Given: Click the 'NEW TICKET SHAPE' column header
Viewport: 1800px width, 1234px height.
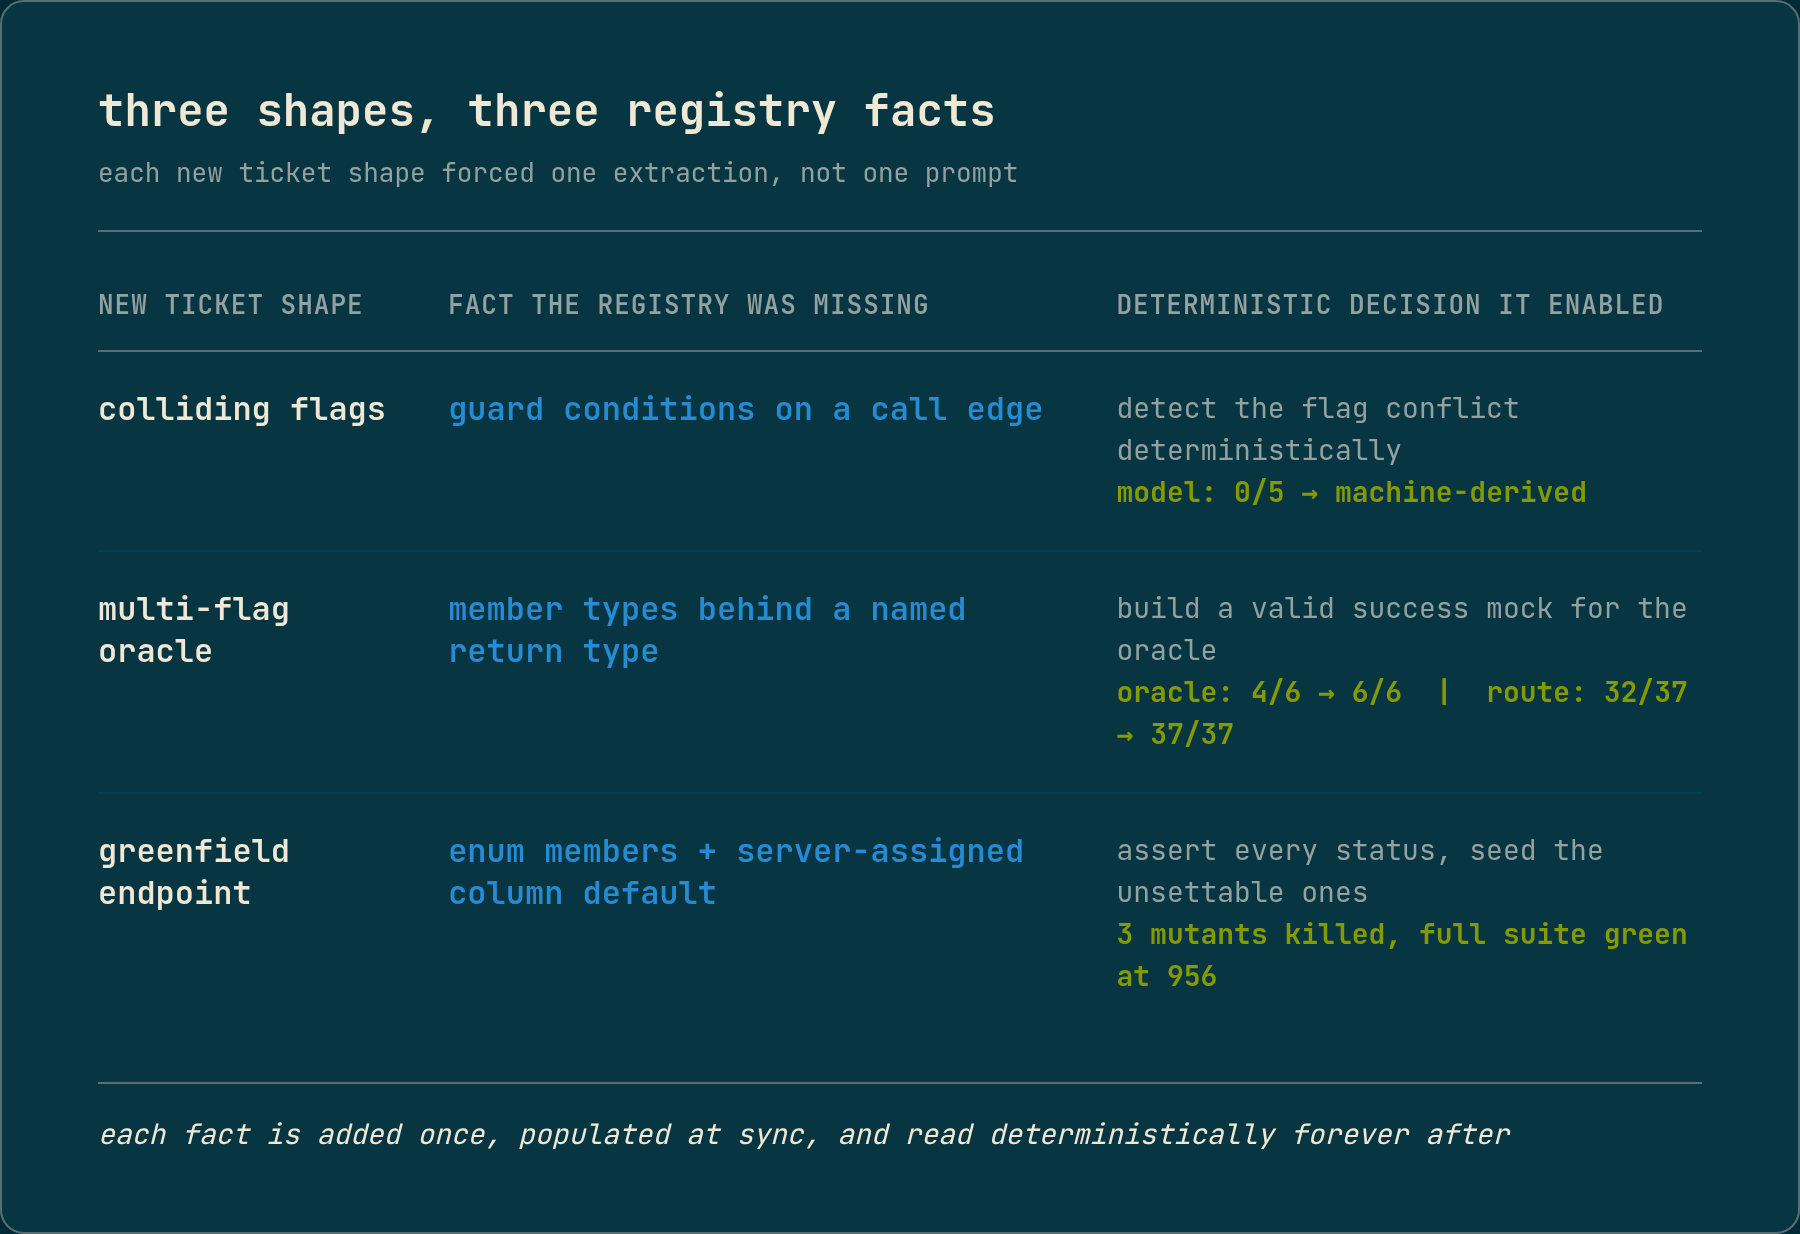Looking at the screenshot, I should 230,305.
